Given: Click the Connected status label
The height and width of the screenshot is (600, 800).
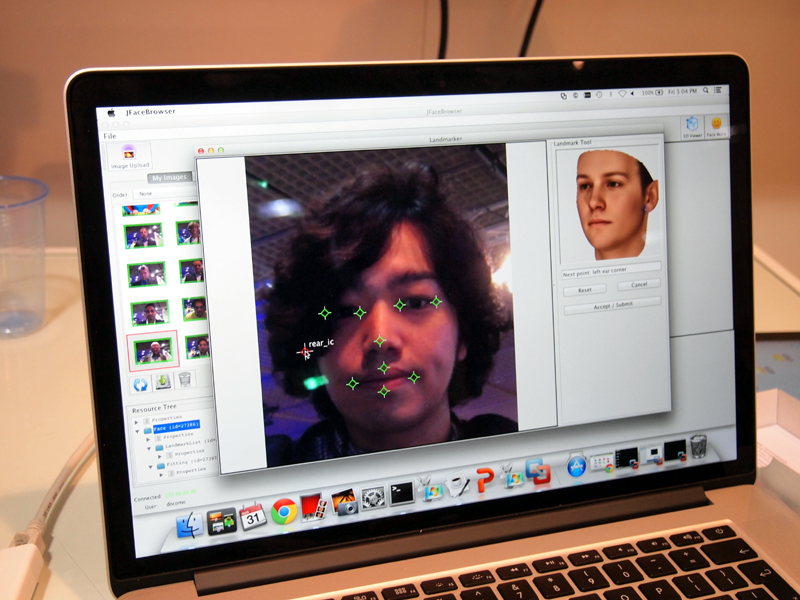Looking at the screenshot, I should (148, 498).
